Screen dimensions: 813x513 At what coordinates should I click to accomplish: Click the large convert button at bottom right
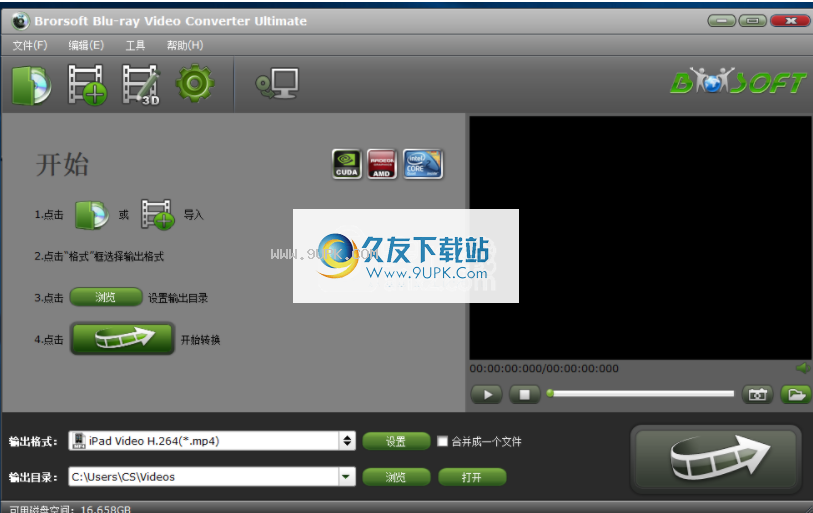(716, 459)
